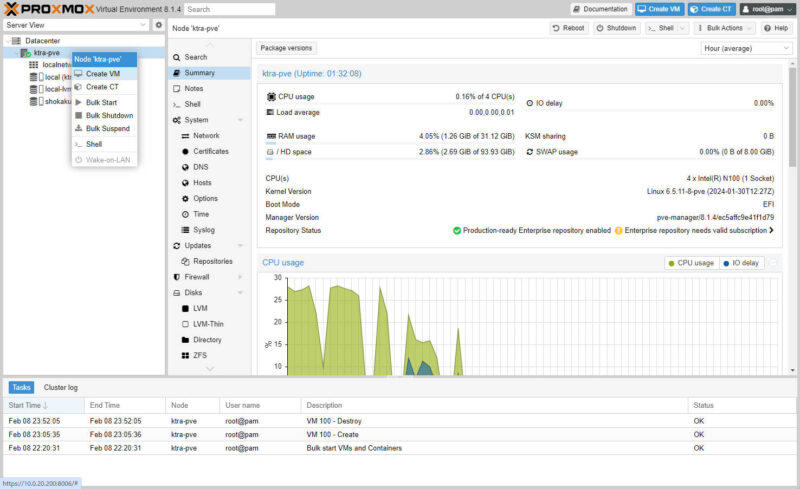
Task: Sort by the Start Time column header
Action: (x=43, y=405)
